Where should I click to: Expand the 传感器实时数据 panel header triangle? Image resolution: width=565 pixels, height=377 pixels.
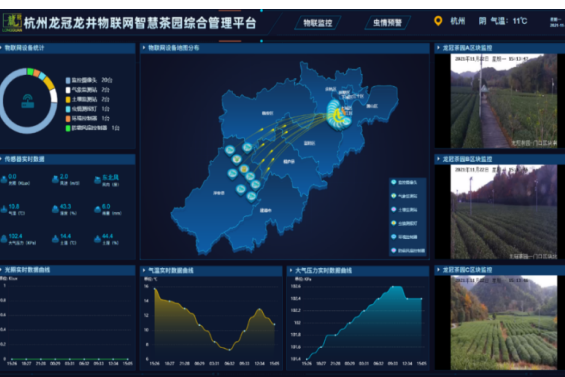(1, 159)
